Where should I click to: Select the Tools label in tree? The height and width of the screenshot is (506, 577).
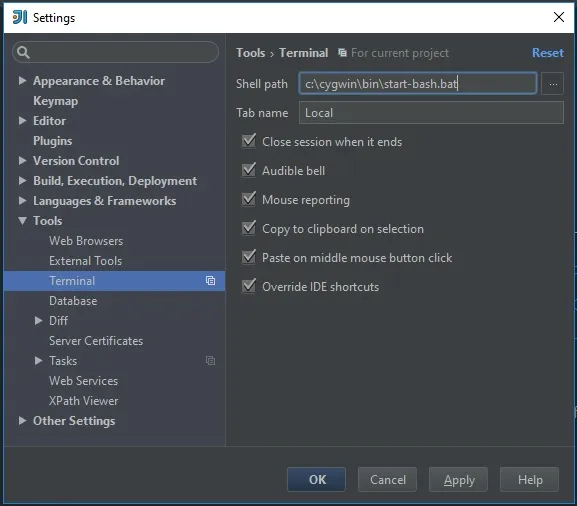48,221
